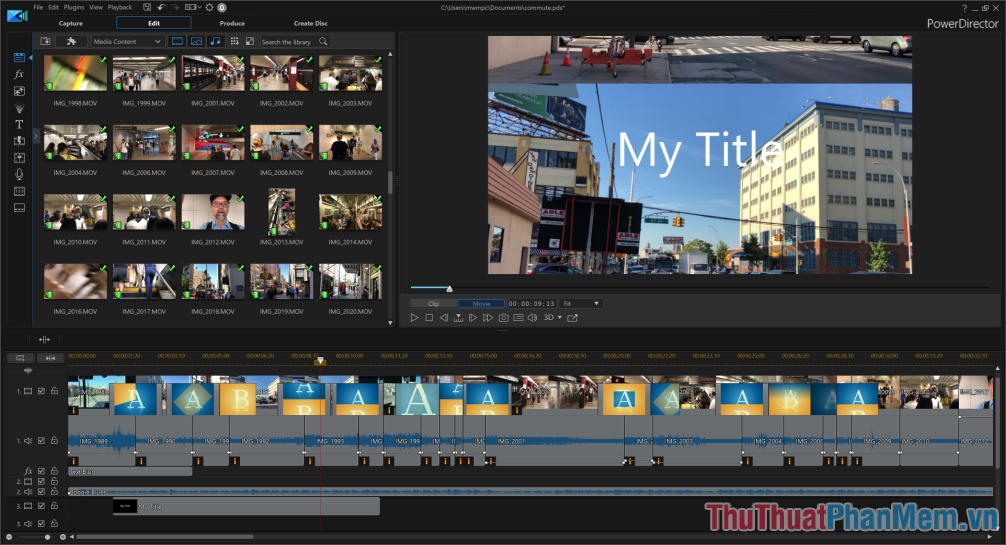This screenshot has width=1006, height=545.
Task: Select Movie preview mode
Action: point(482,304)
